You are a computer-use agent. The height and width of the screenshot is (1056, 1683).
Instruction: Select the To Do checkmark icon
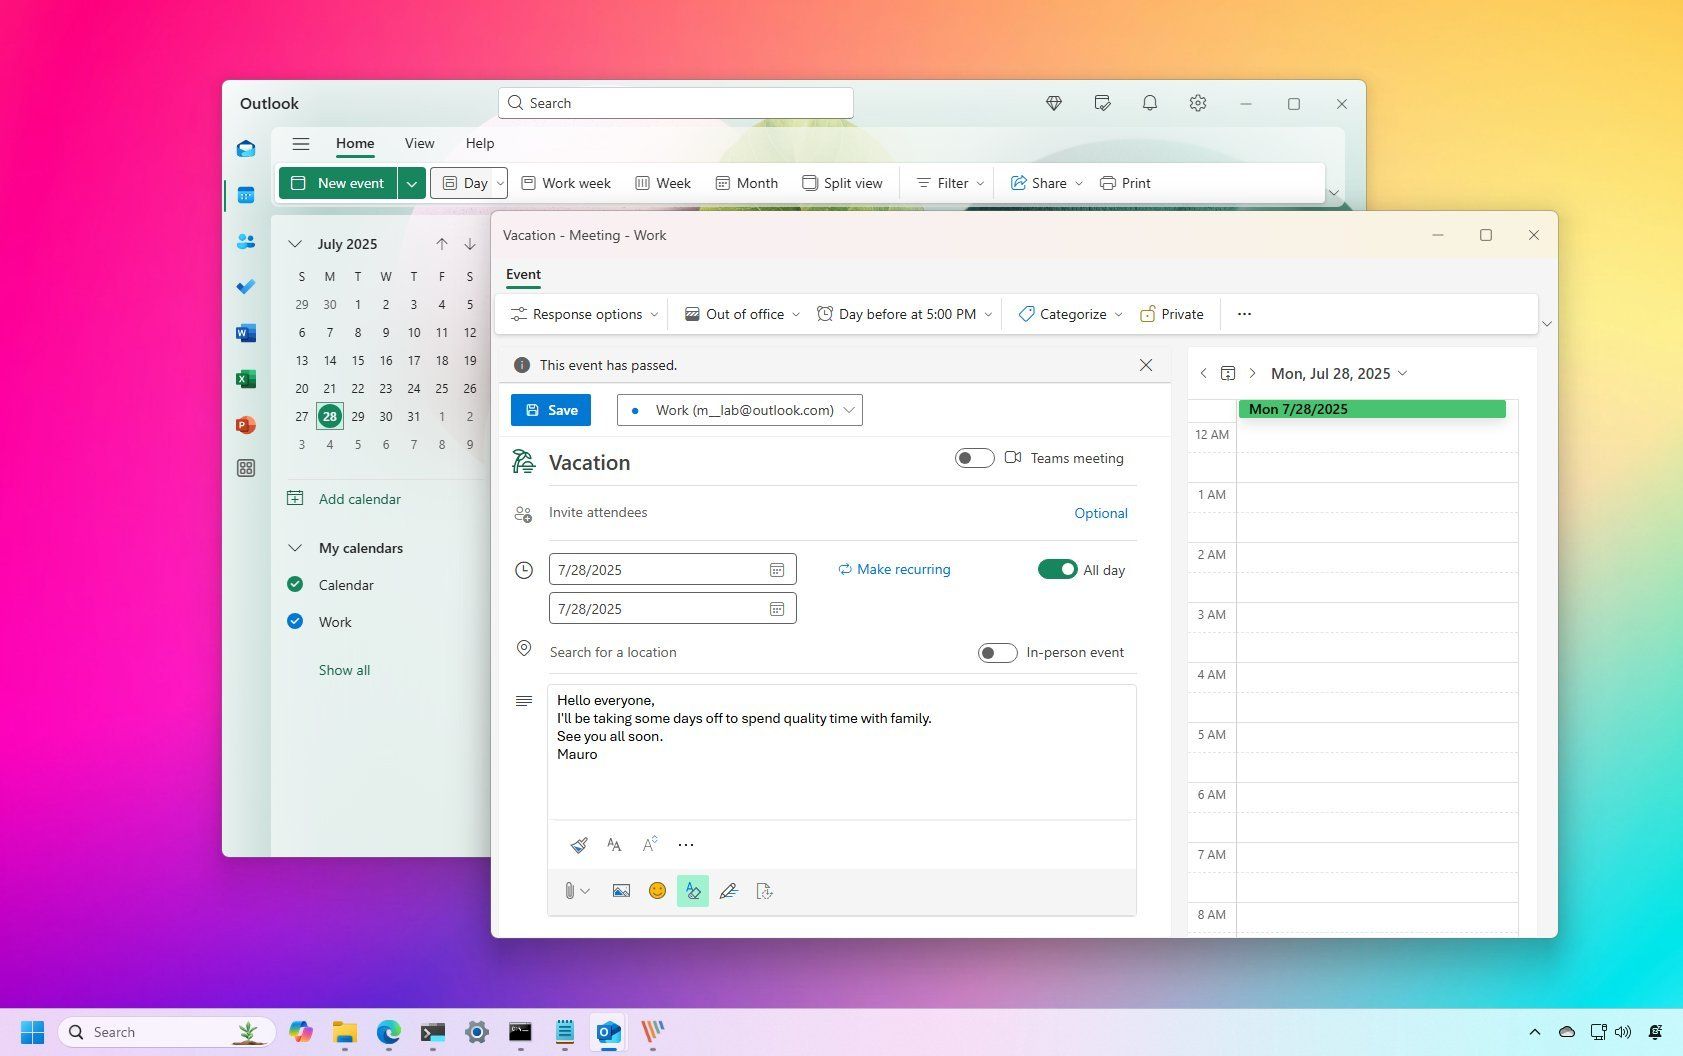(x=246, y=287)
